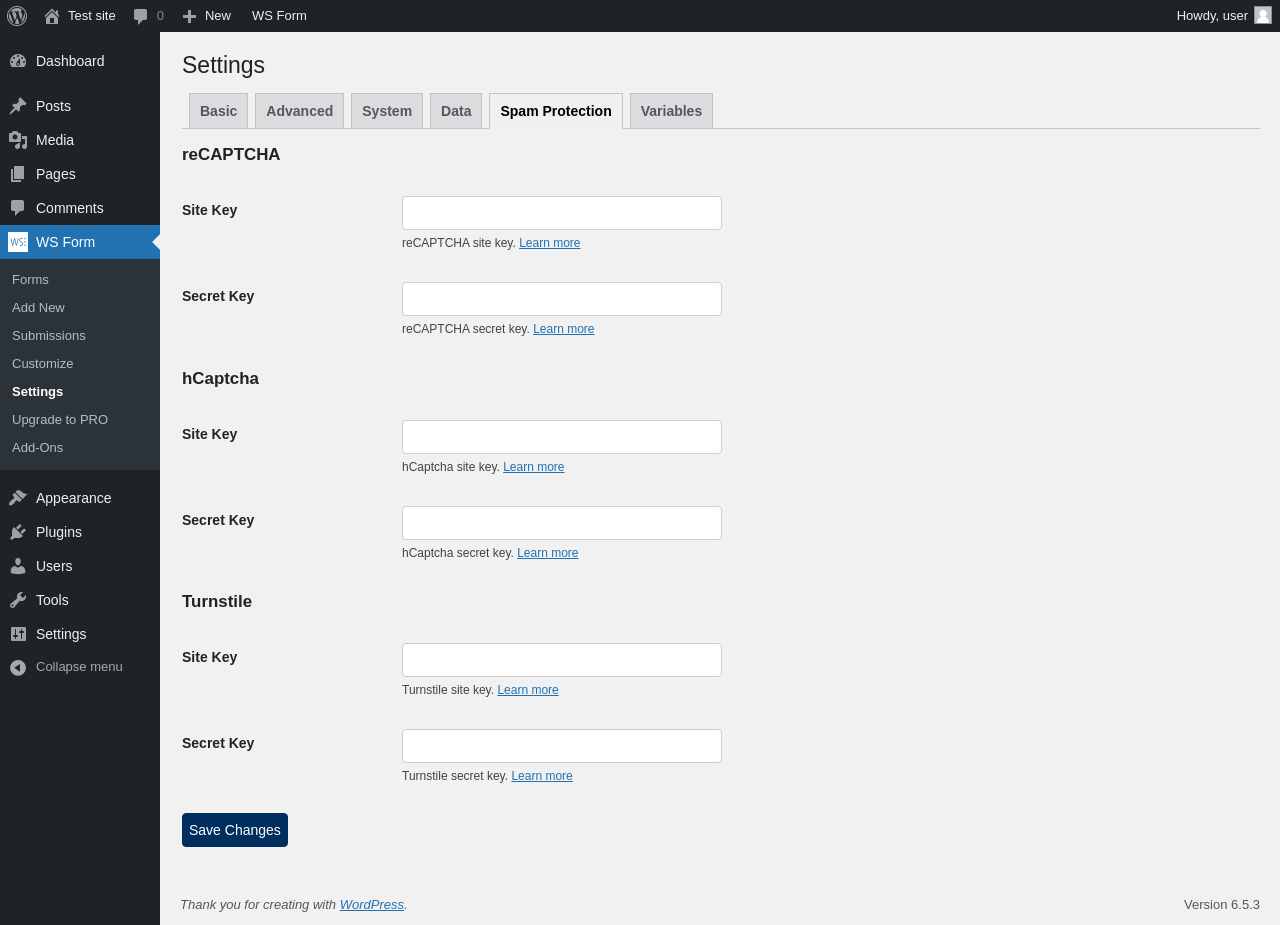Click the Test site home icon
This screenshot has height=925, width=1280.
click(x=52, y=16)
